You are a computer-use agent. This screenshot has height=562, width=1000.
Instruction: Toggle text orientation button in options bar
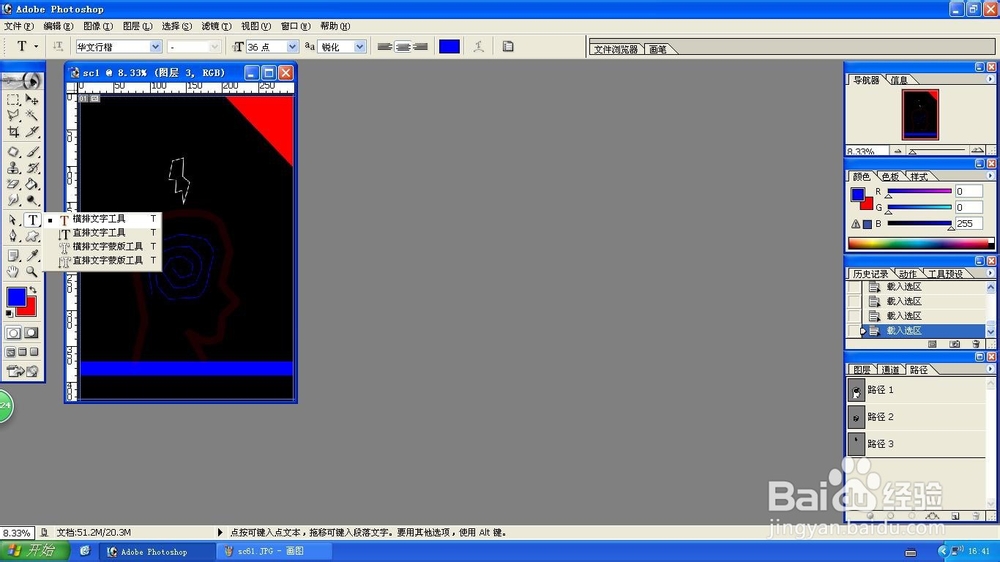tap(58, 47)
